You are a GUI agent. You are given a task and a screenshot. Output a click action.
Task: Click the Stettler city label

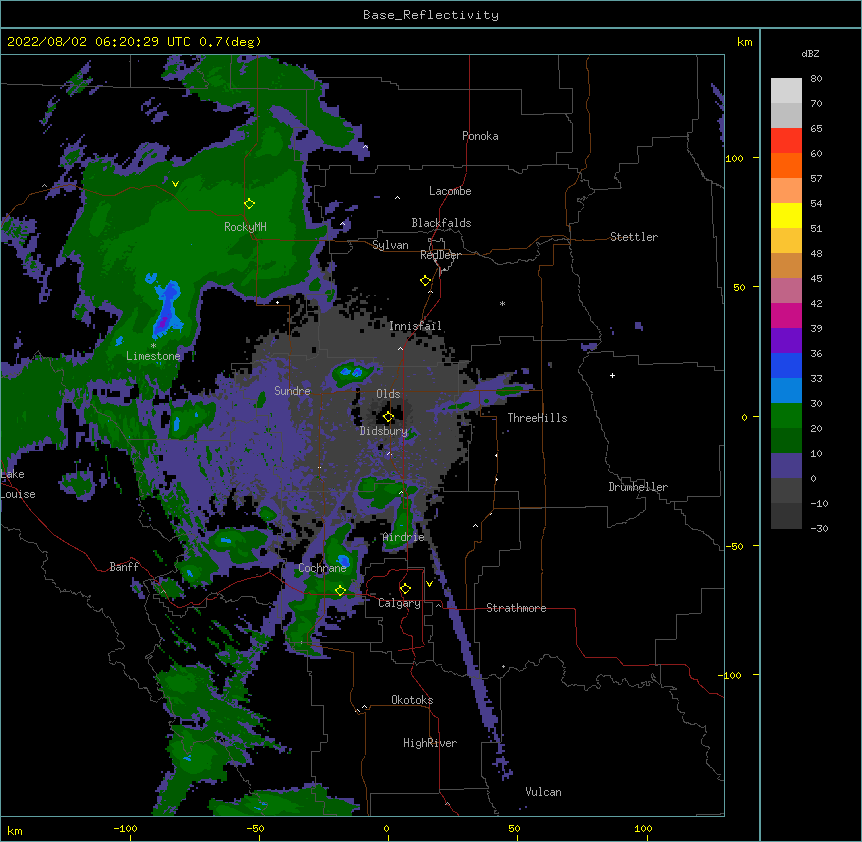pyautogui.click(x=634, y=237)
